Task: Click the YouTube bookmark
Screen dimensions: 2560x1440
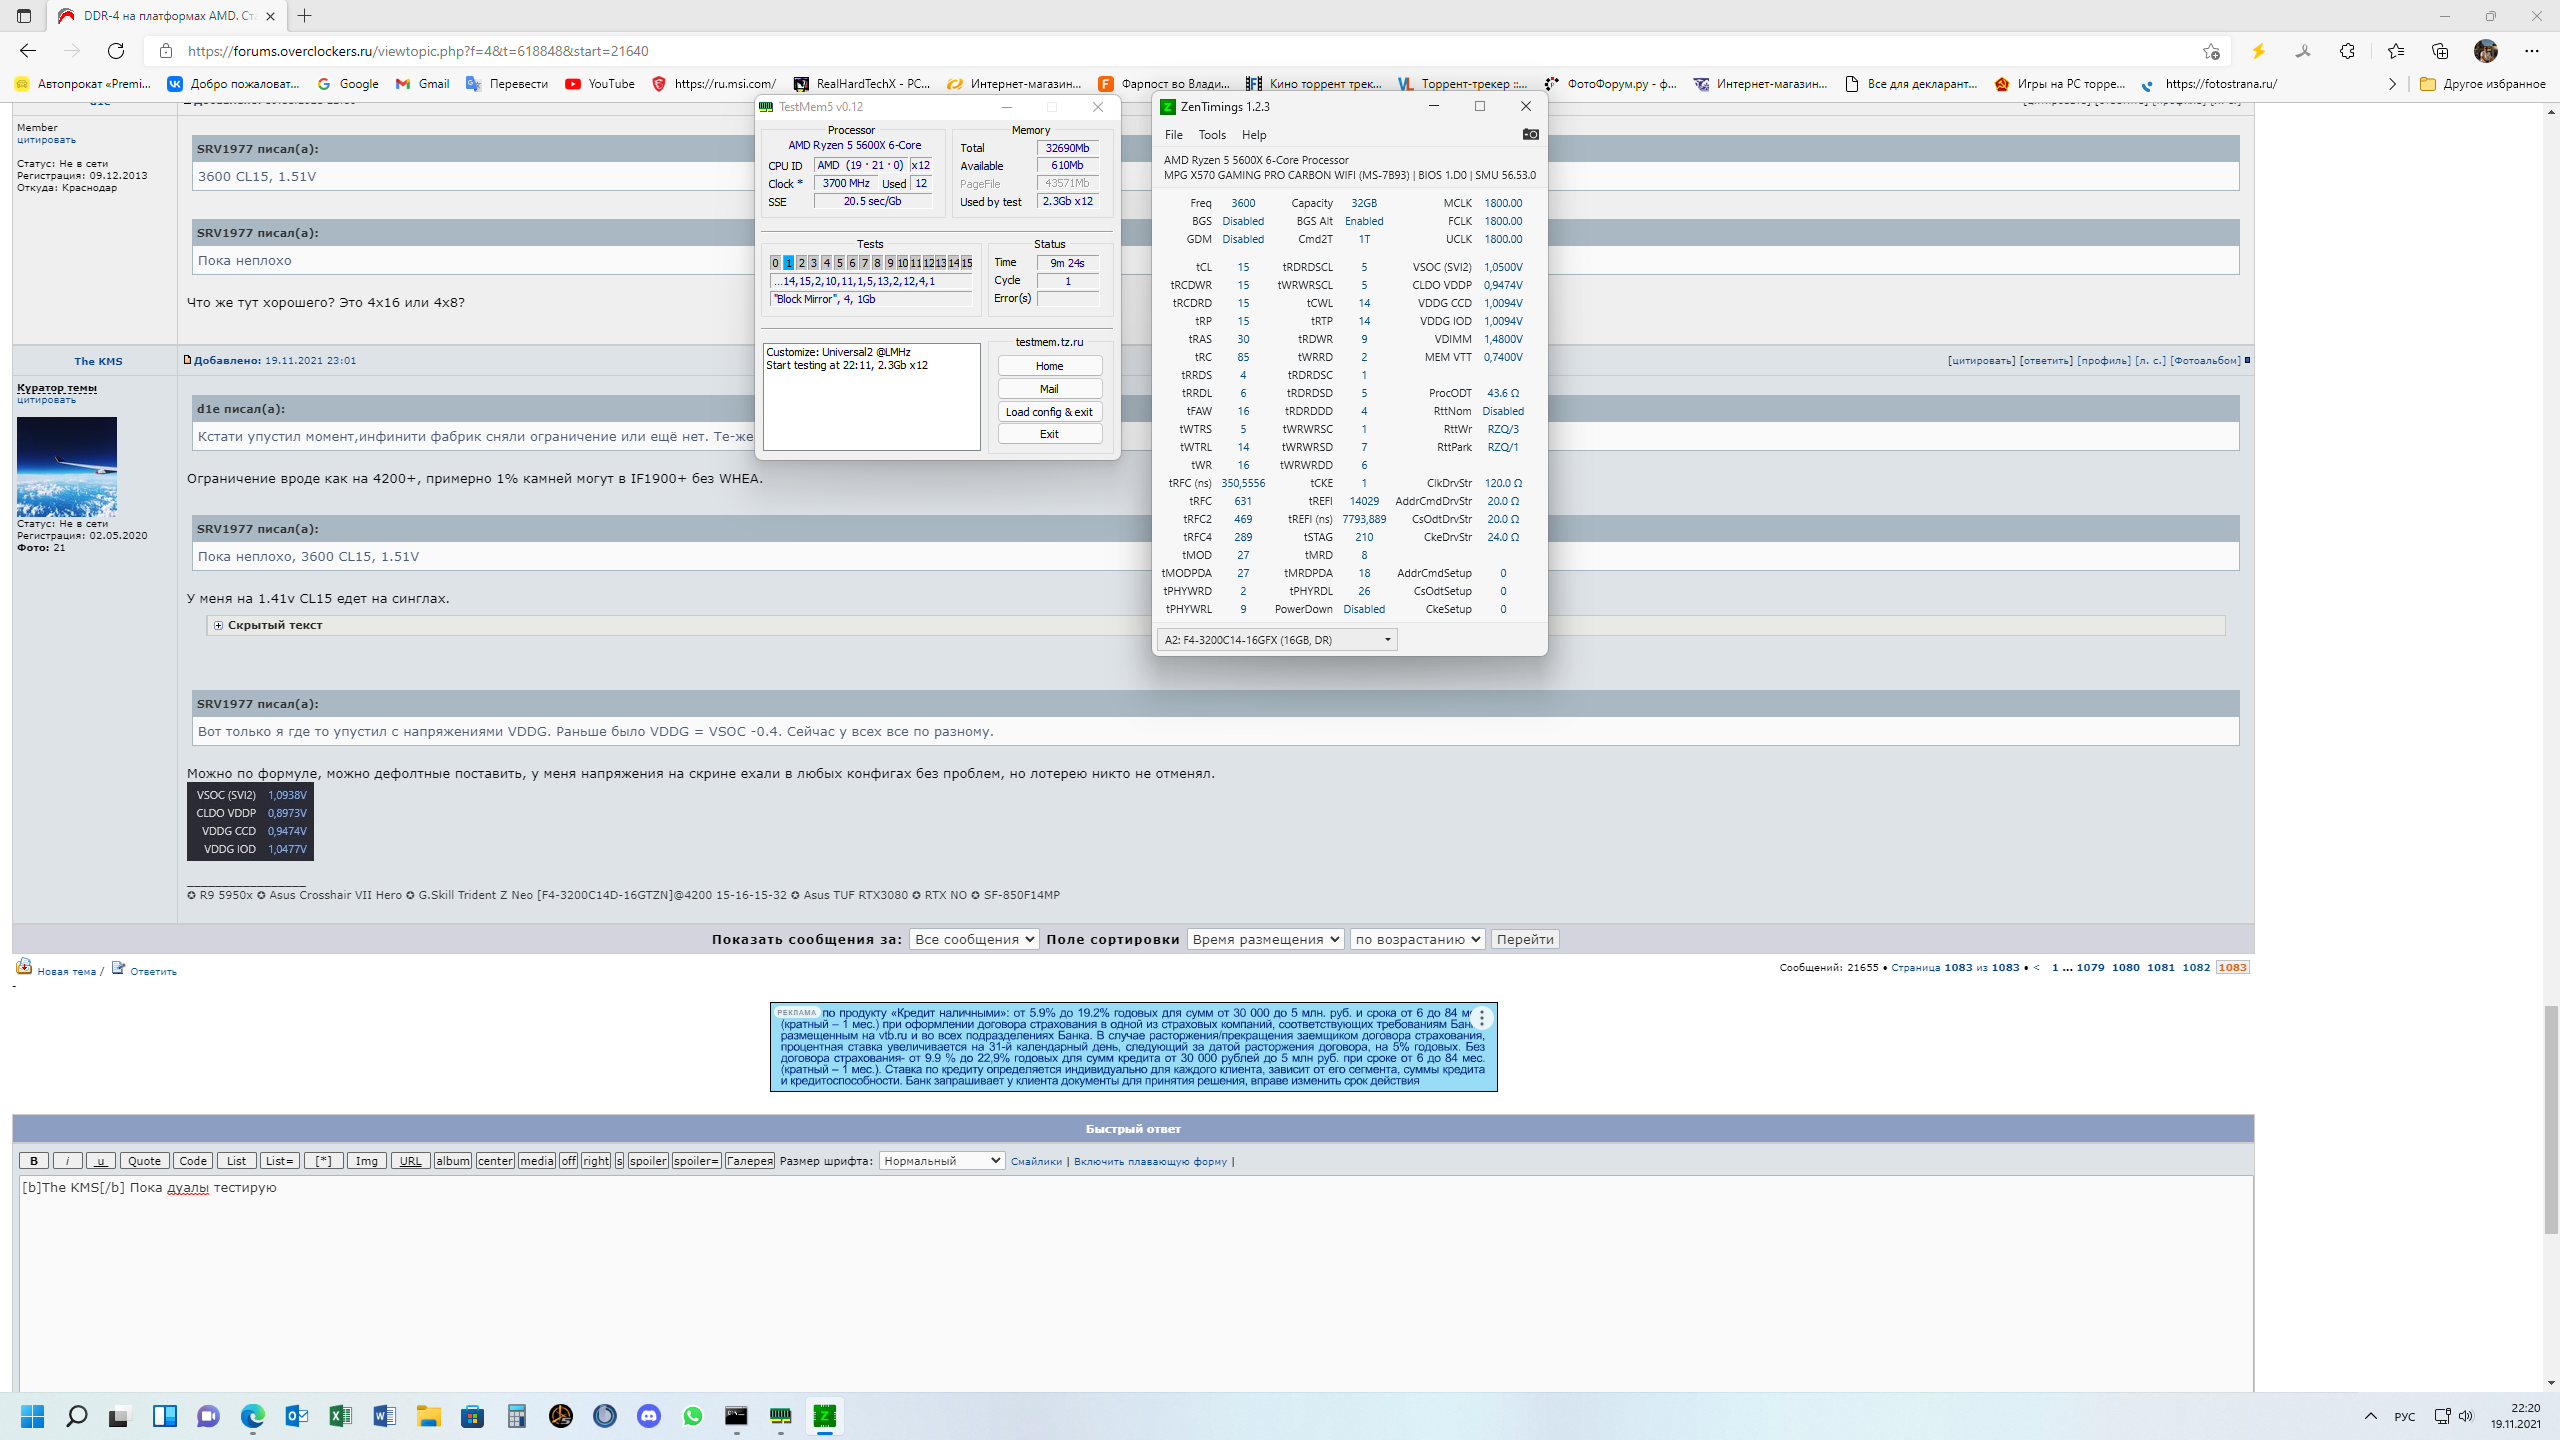Action: click(x=600, y=84)
